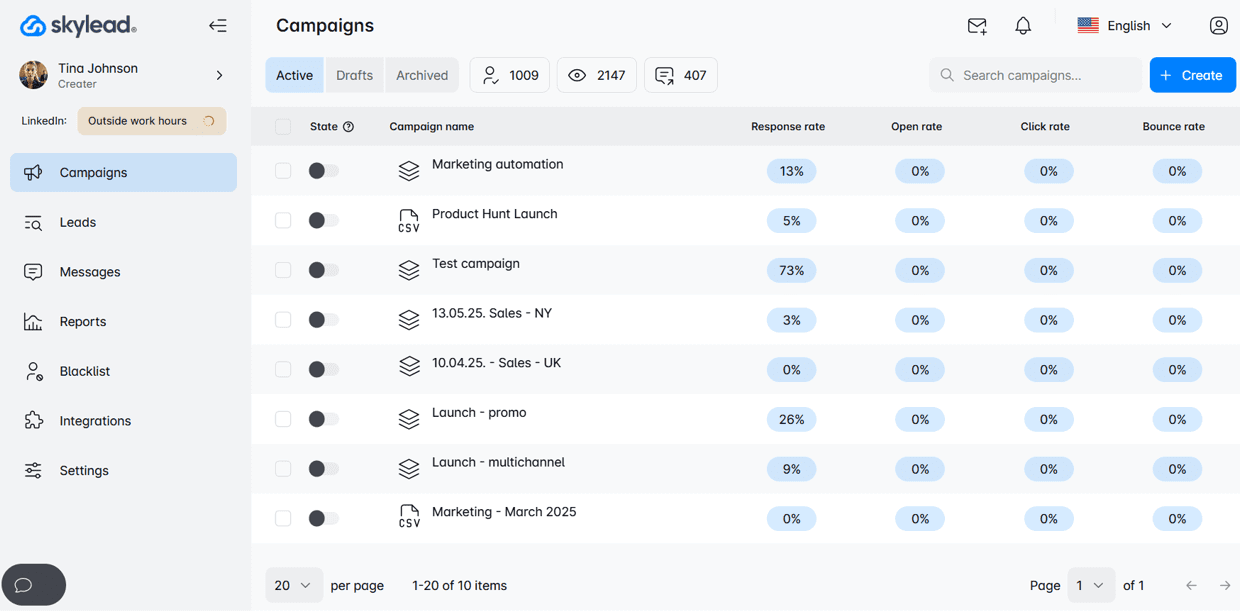
Task: Toggle the state switch for Marketing automation campaign
Action: (x=322, y=170)
